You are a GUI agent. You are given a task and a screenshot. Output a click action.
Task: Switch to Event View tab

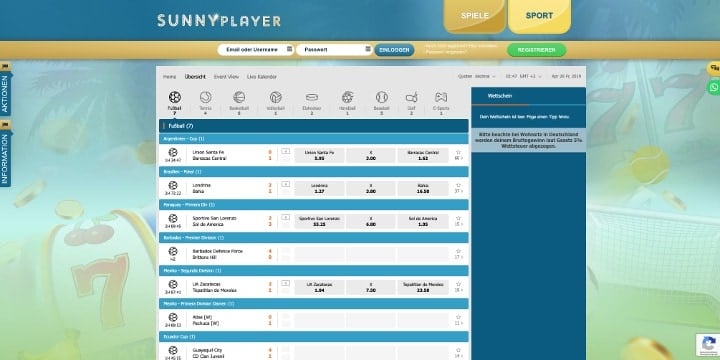tap(226, 77)
